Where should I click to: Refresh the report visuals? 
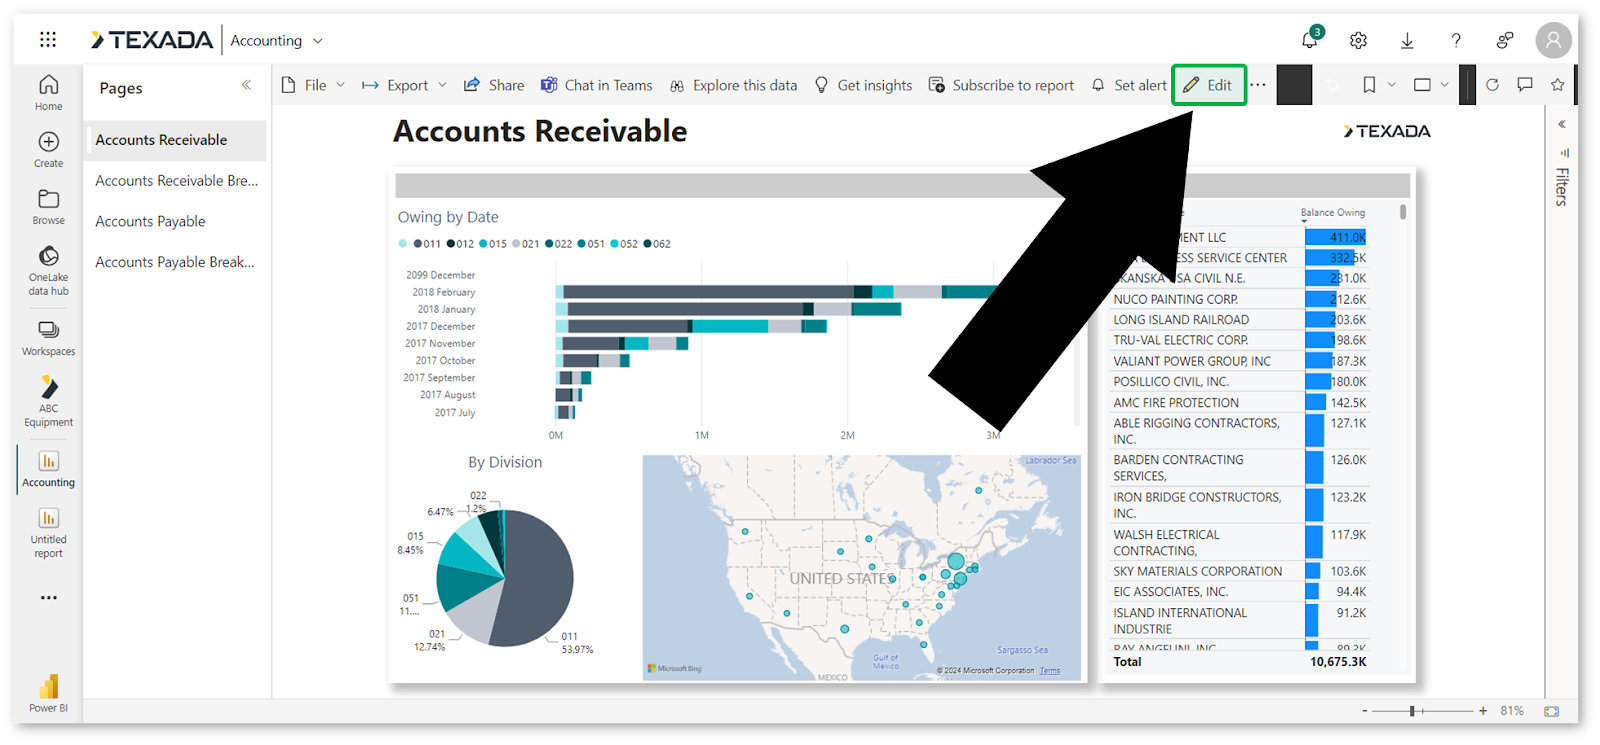click(1492, 85)
